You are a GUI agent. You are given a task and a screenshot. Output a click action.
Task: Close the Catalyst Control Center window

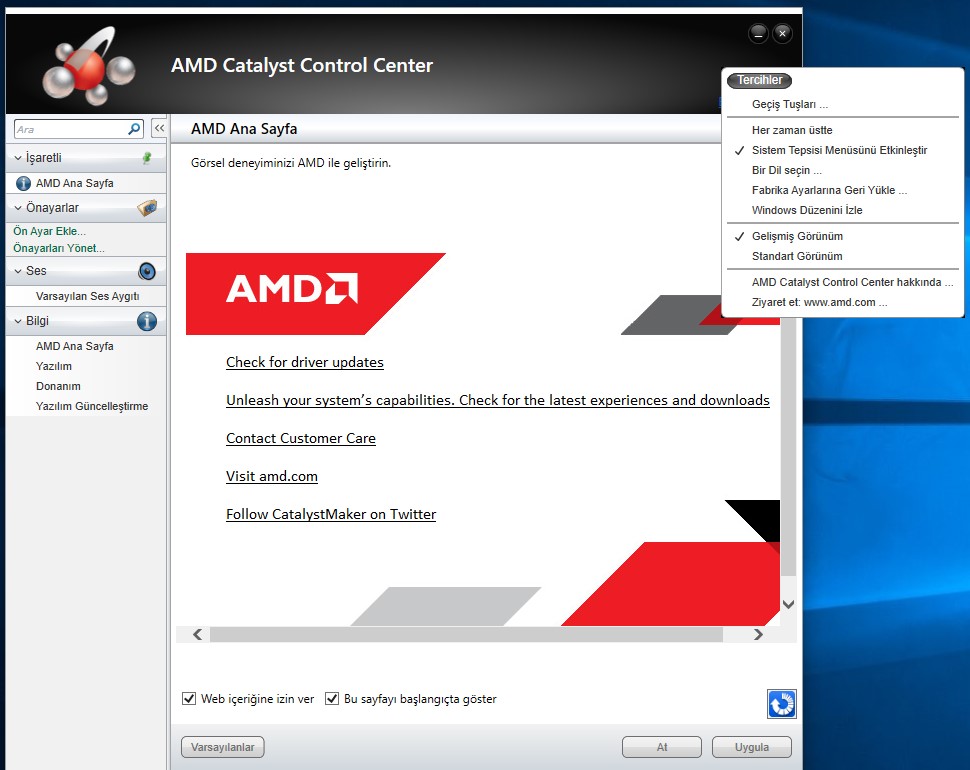point(783,33)
